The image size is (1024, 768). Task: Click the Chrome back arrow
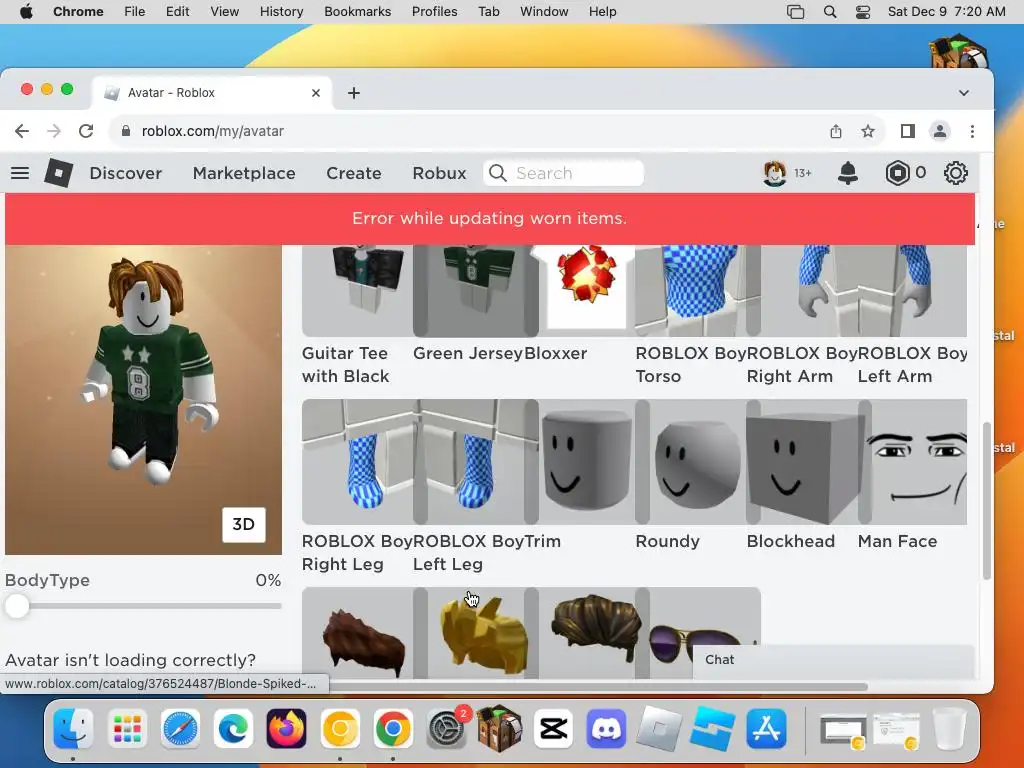[x=22, y=131]
